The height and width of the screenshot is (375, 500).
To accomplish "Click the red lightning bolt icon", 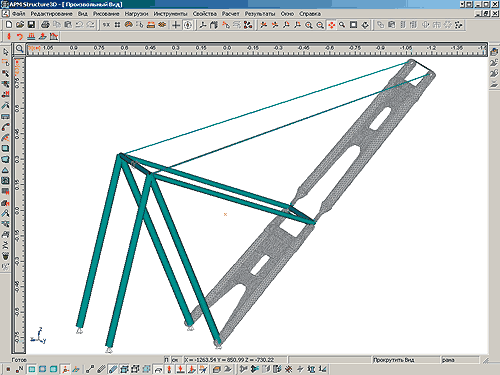I will (x=9, y=36).
